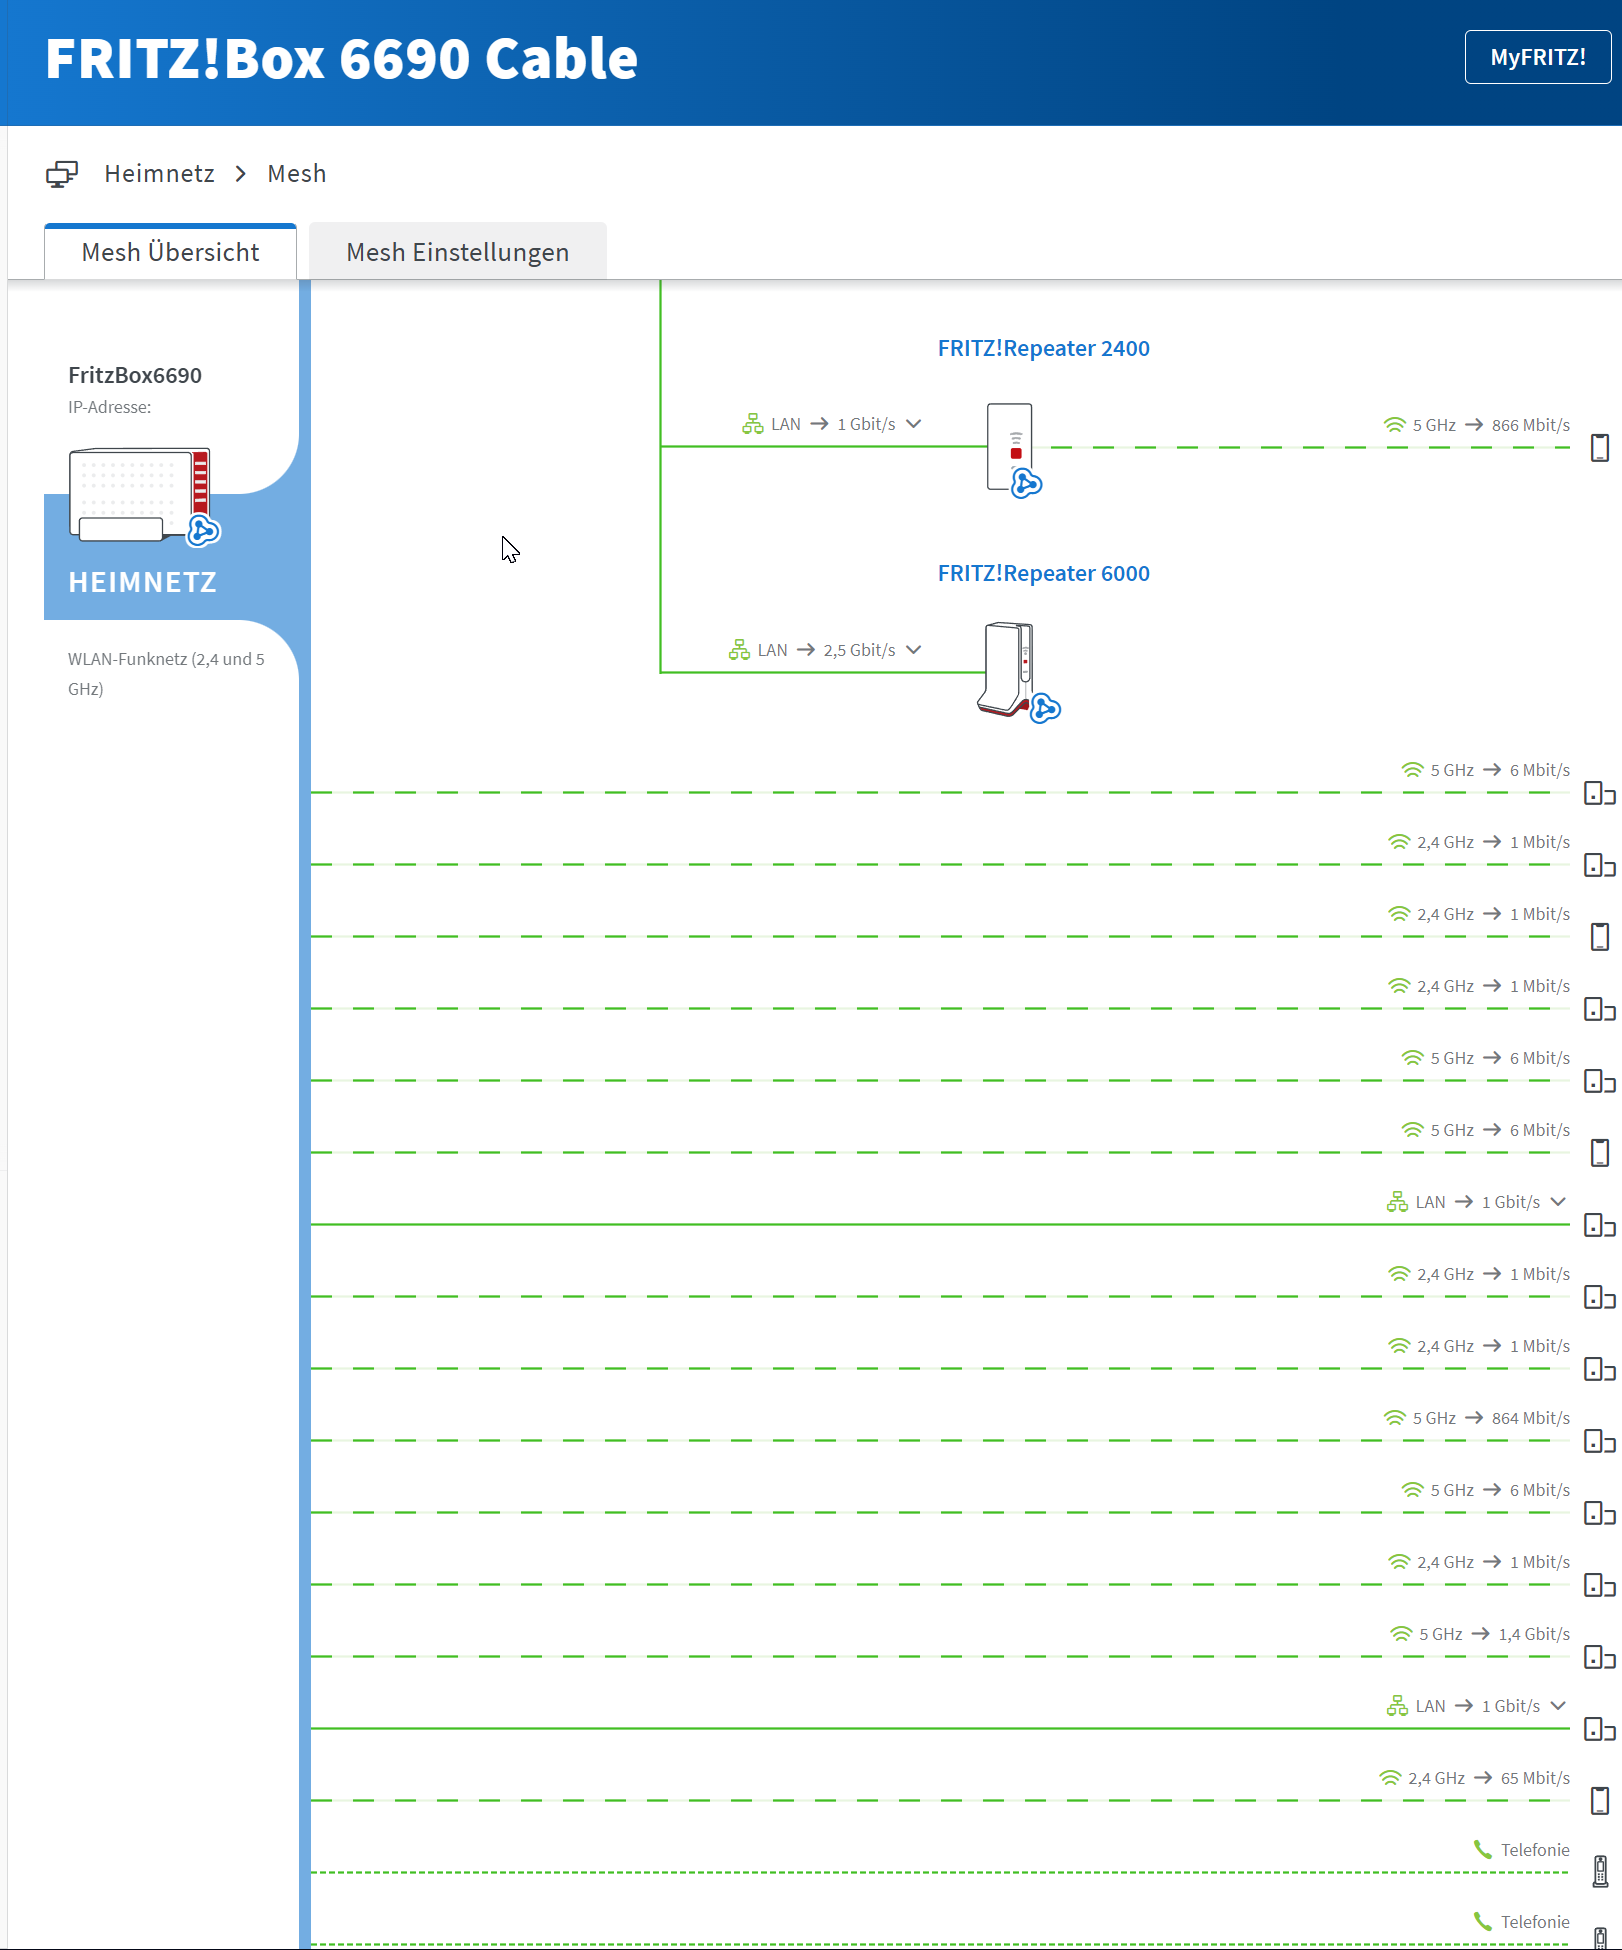Click the WLAN icon beside 5 GHz 866 Mbit/s
1622x1950 pixels.
1395,425
